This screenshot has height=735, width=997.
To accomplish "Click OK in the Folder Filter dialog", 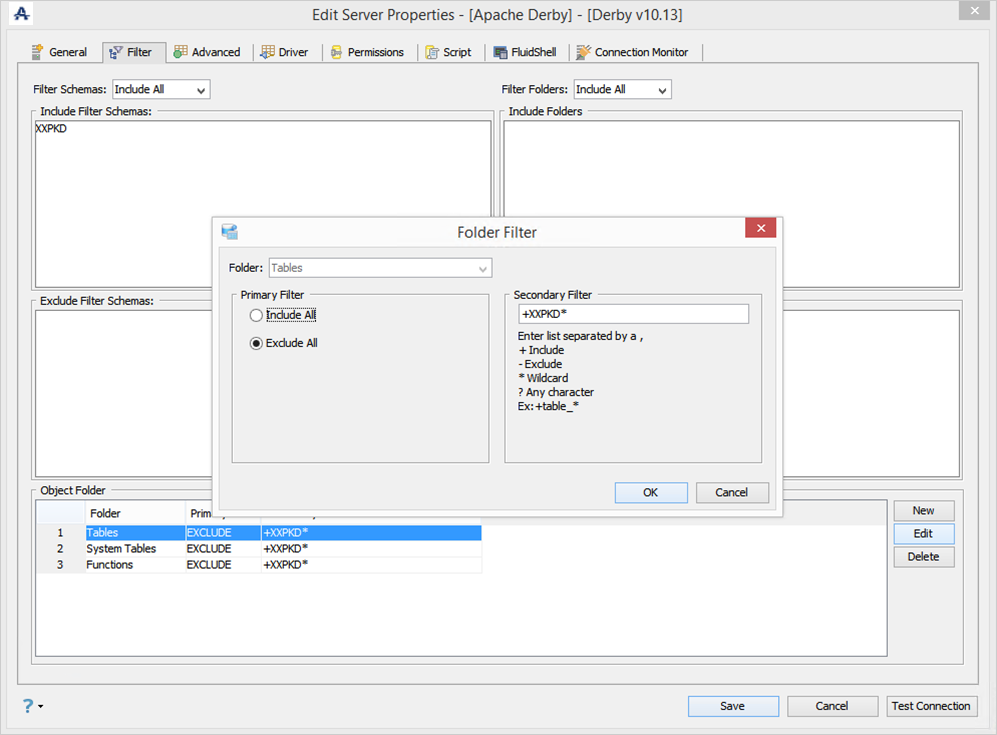I will [x=651, y=493].
